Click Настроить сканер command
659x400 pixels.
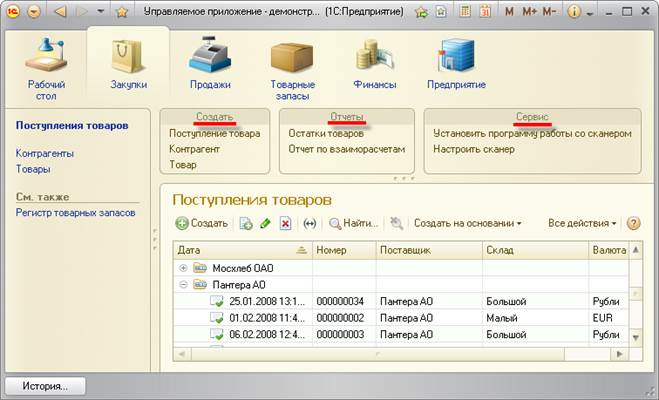tap(474, 149)
